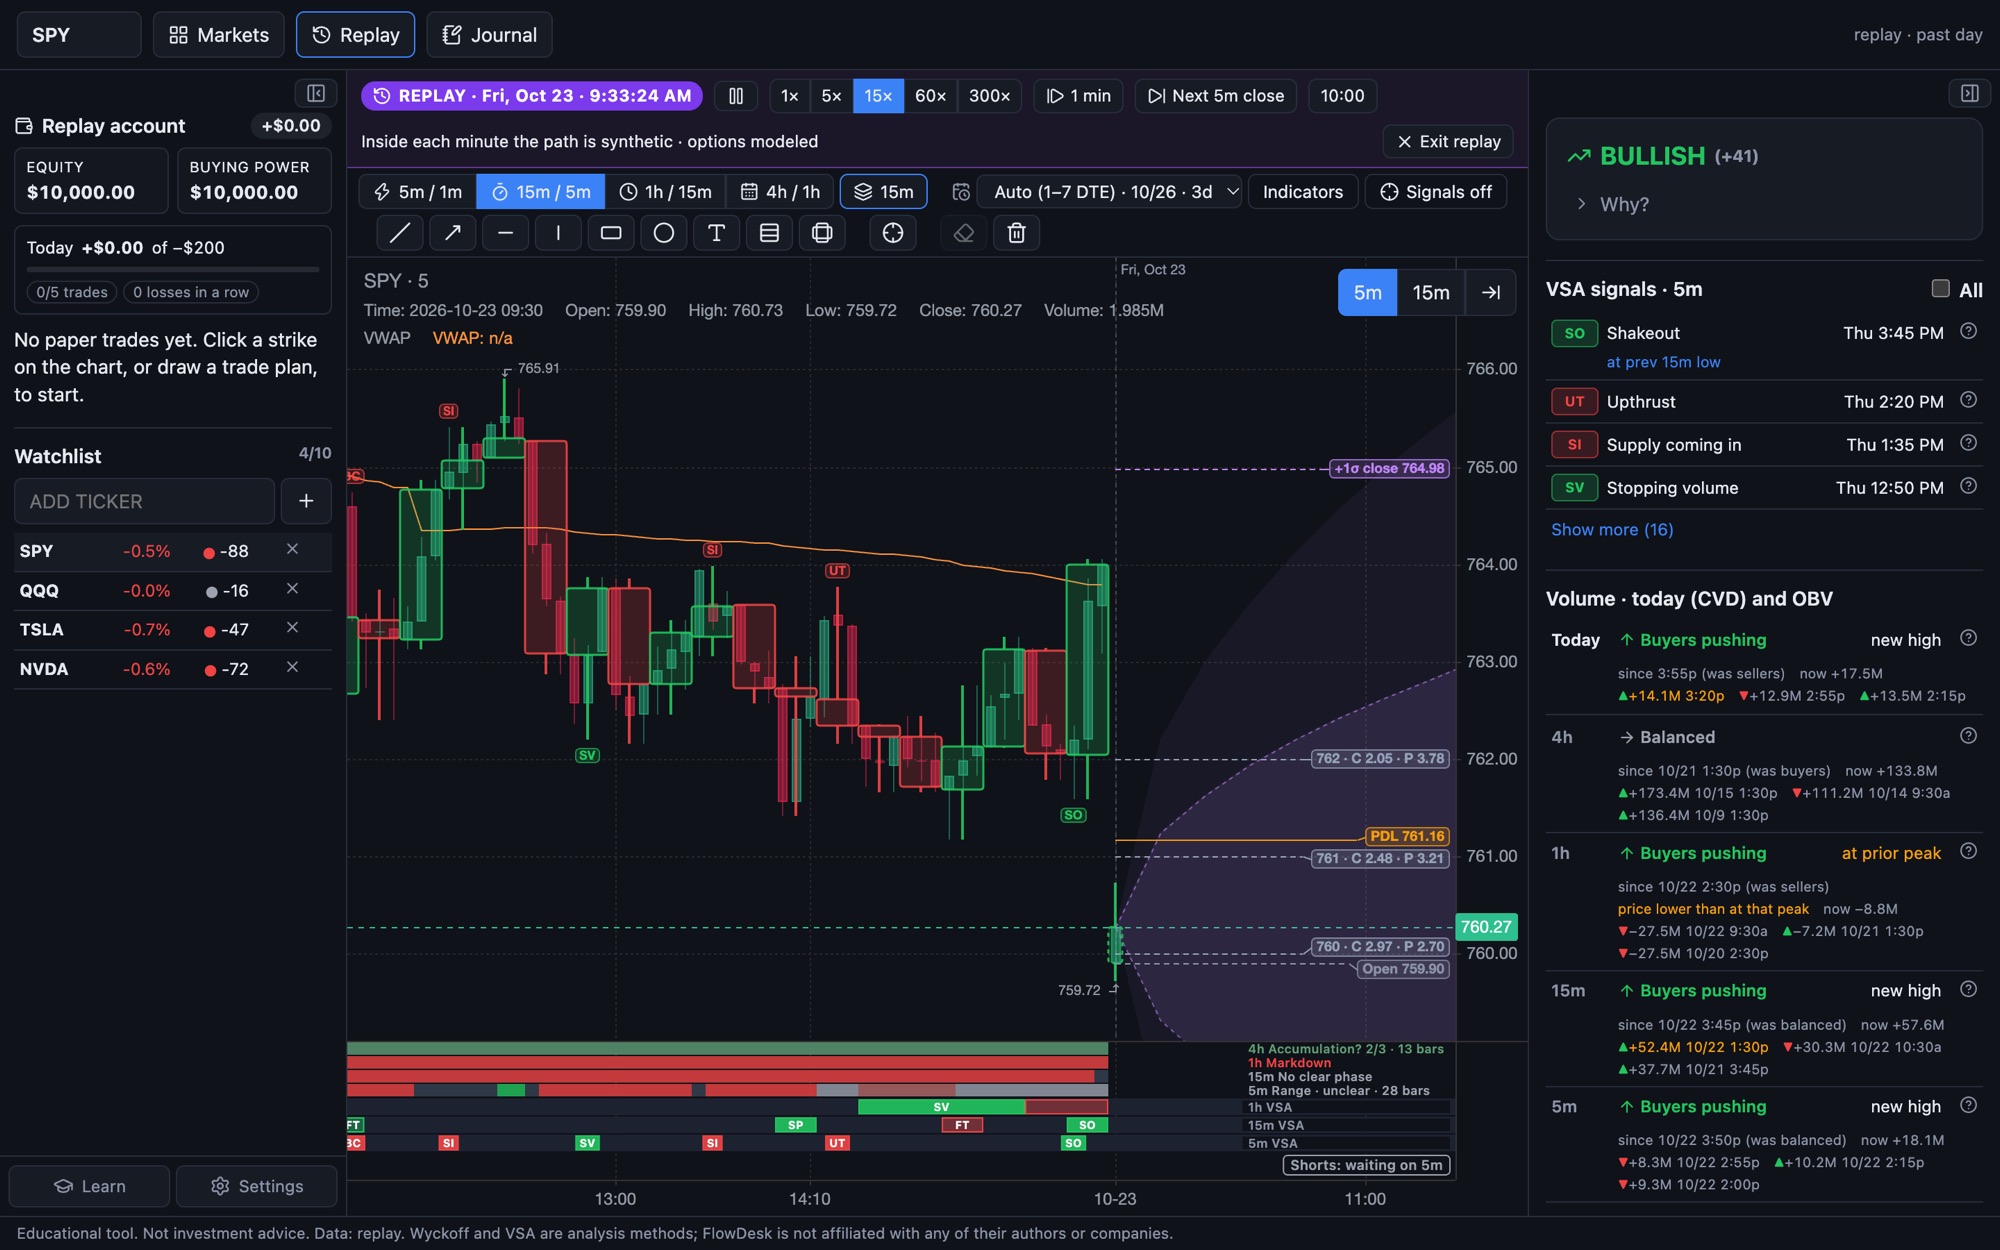2000x1250 pixels.
Task: Select the 1h / 15m timeframe pair
Action: [666, 192]
